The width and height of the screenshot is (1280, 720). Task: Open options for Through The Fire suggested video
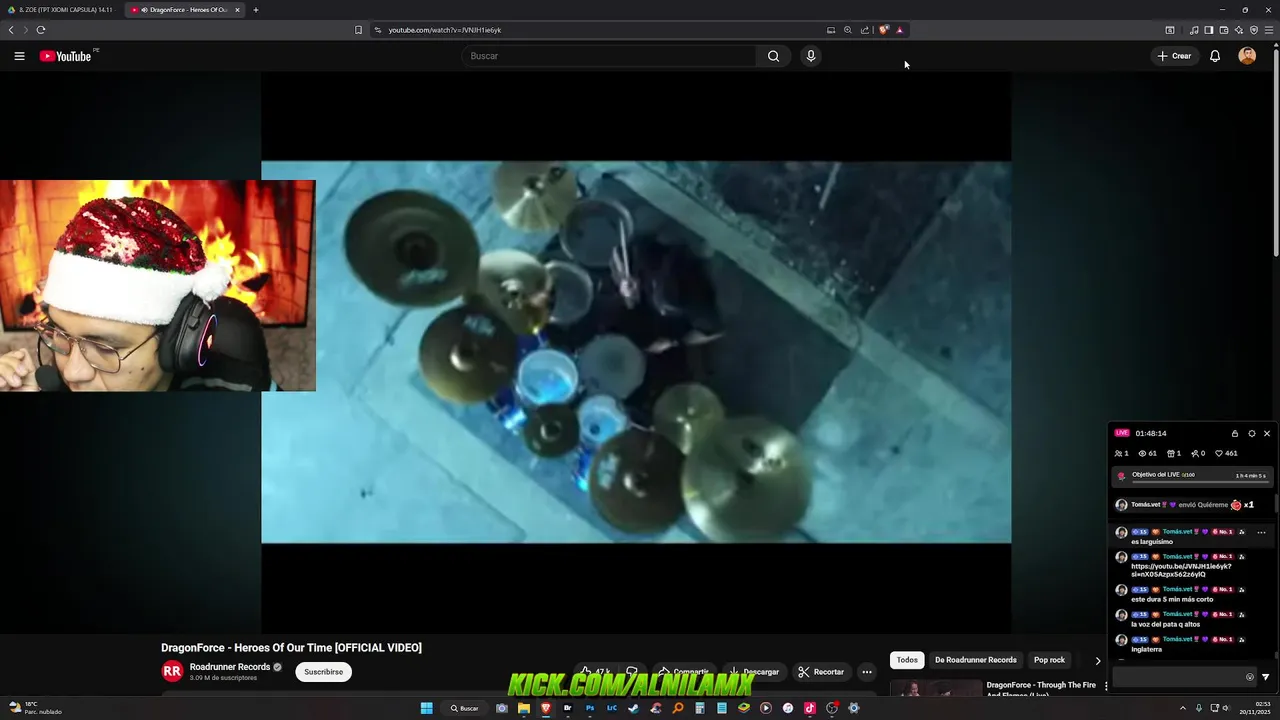pos(1105,686)
